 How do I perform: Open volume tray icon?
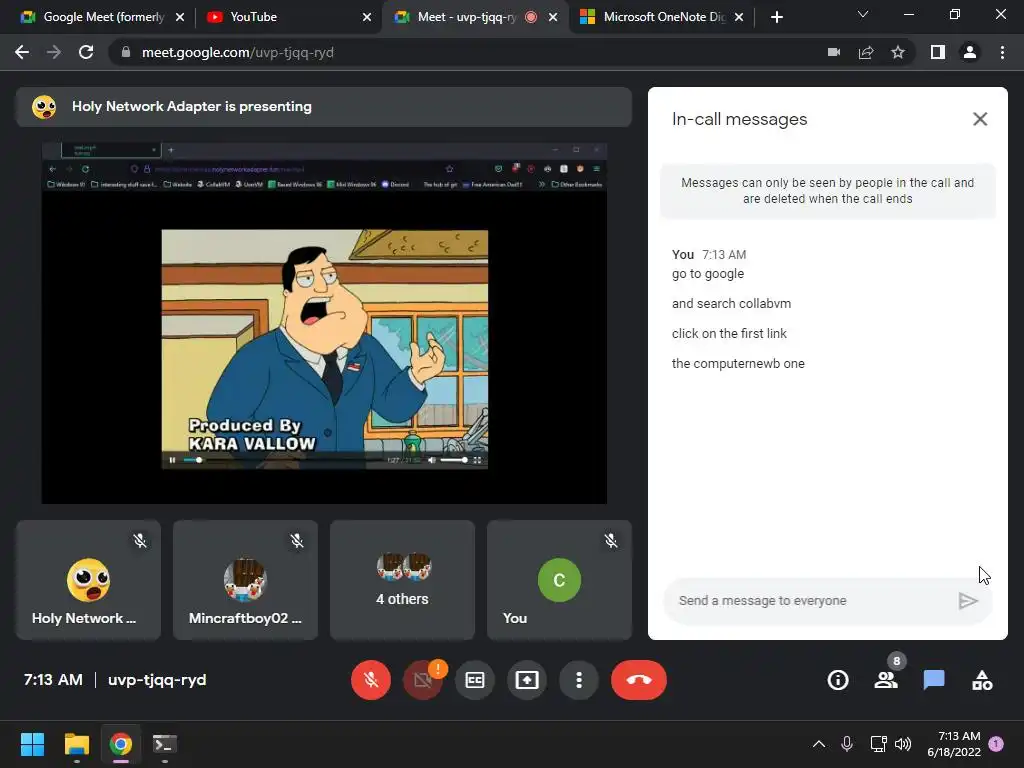[x=903, y=744]
